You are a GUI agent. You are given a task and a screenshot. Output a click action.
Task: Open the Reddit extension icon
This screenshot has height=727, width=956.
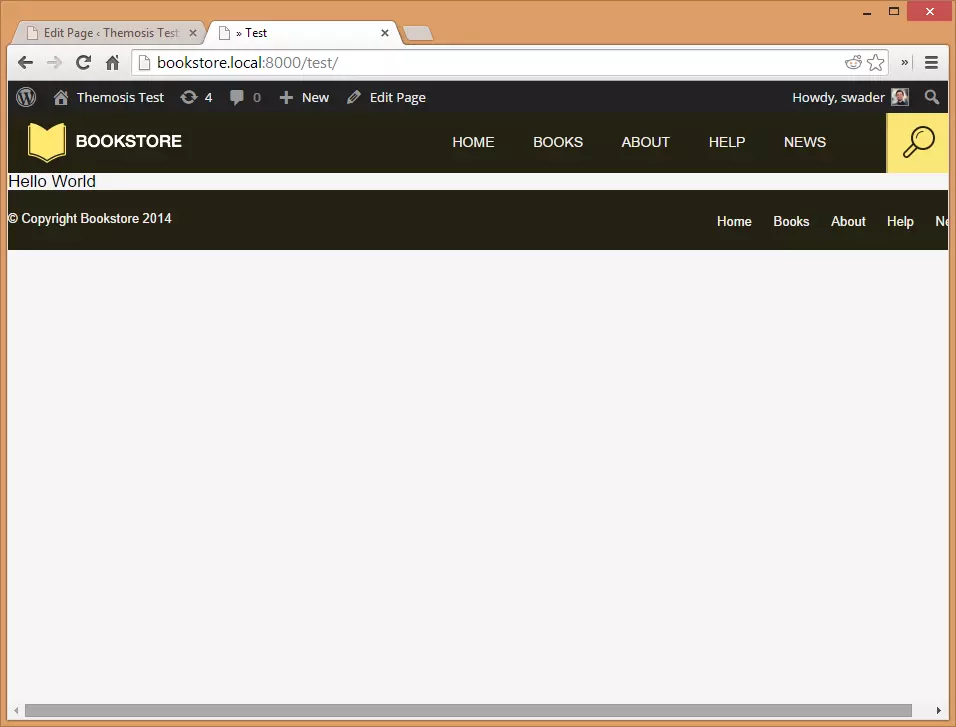[854, 62]
